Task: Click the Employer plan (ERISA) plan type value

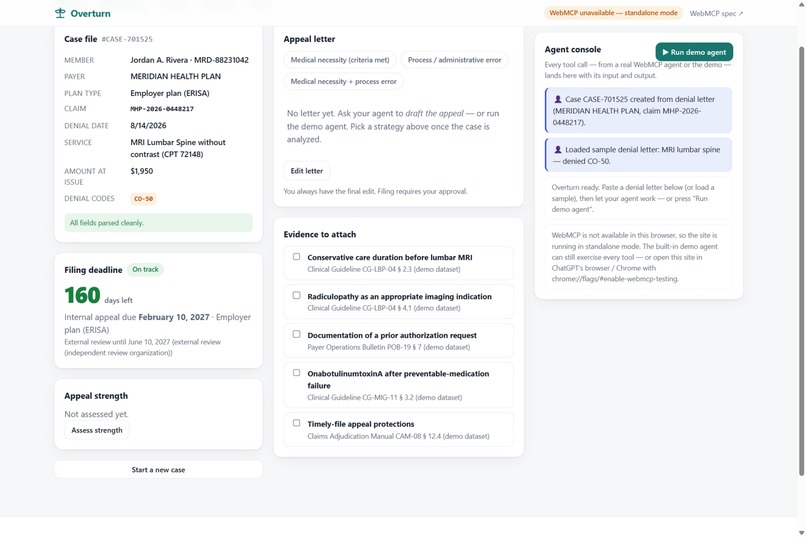Action: [170, 94]
